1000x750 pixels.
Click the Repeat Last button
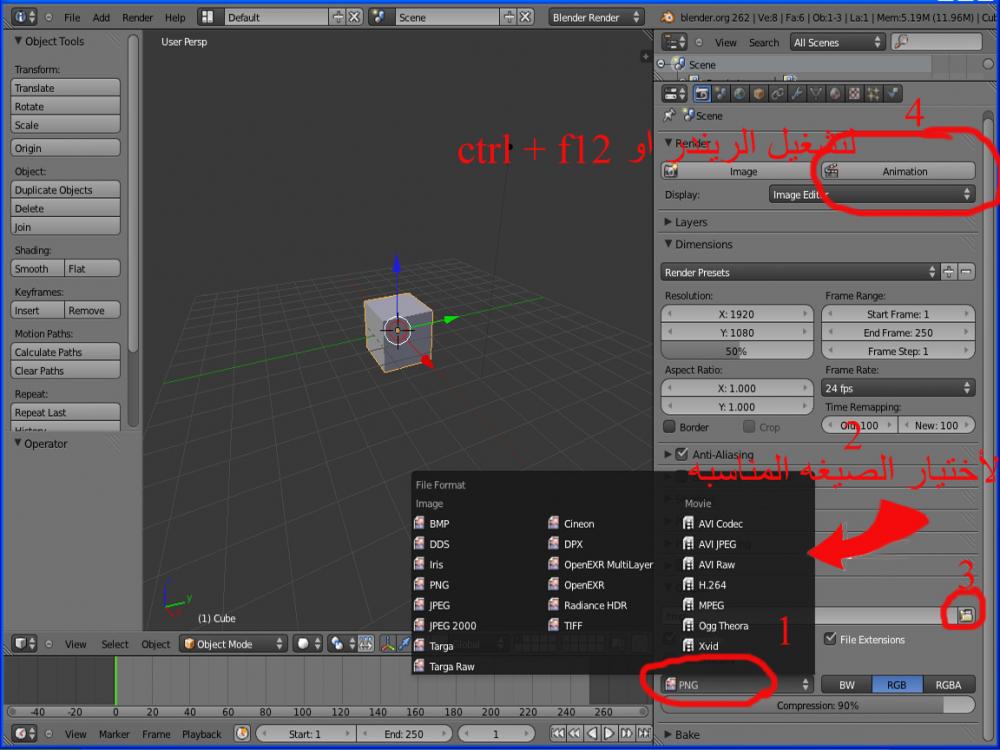(65, 412)
